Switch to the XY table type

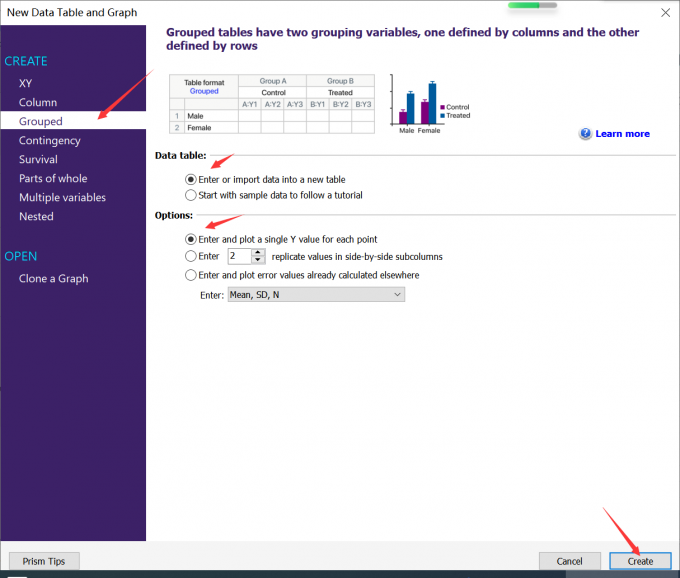point(26,83)
